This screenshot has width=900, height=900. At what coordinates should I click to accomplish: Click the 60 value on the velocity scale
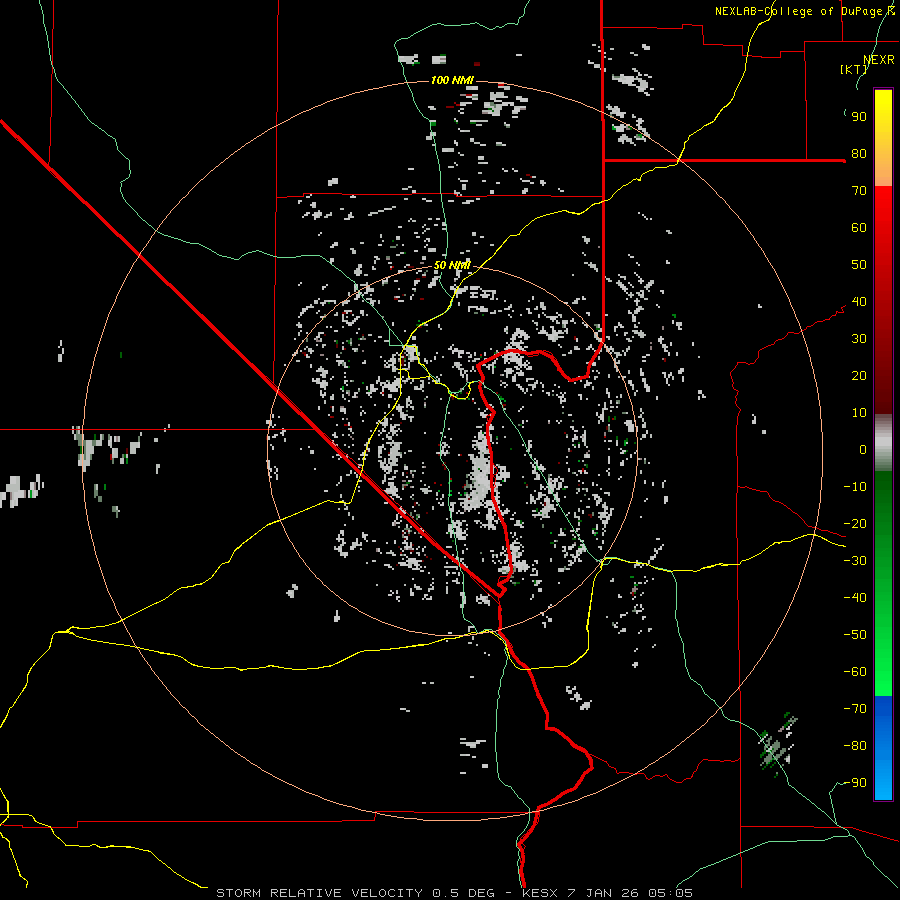click(x=859, y=228)
